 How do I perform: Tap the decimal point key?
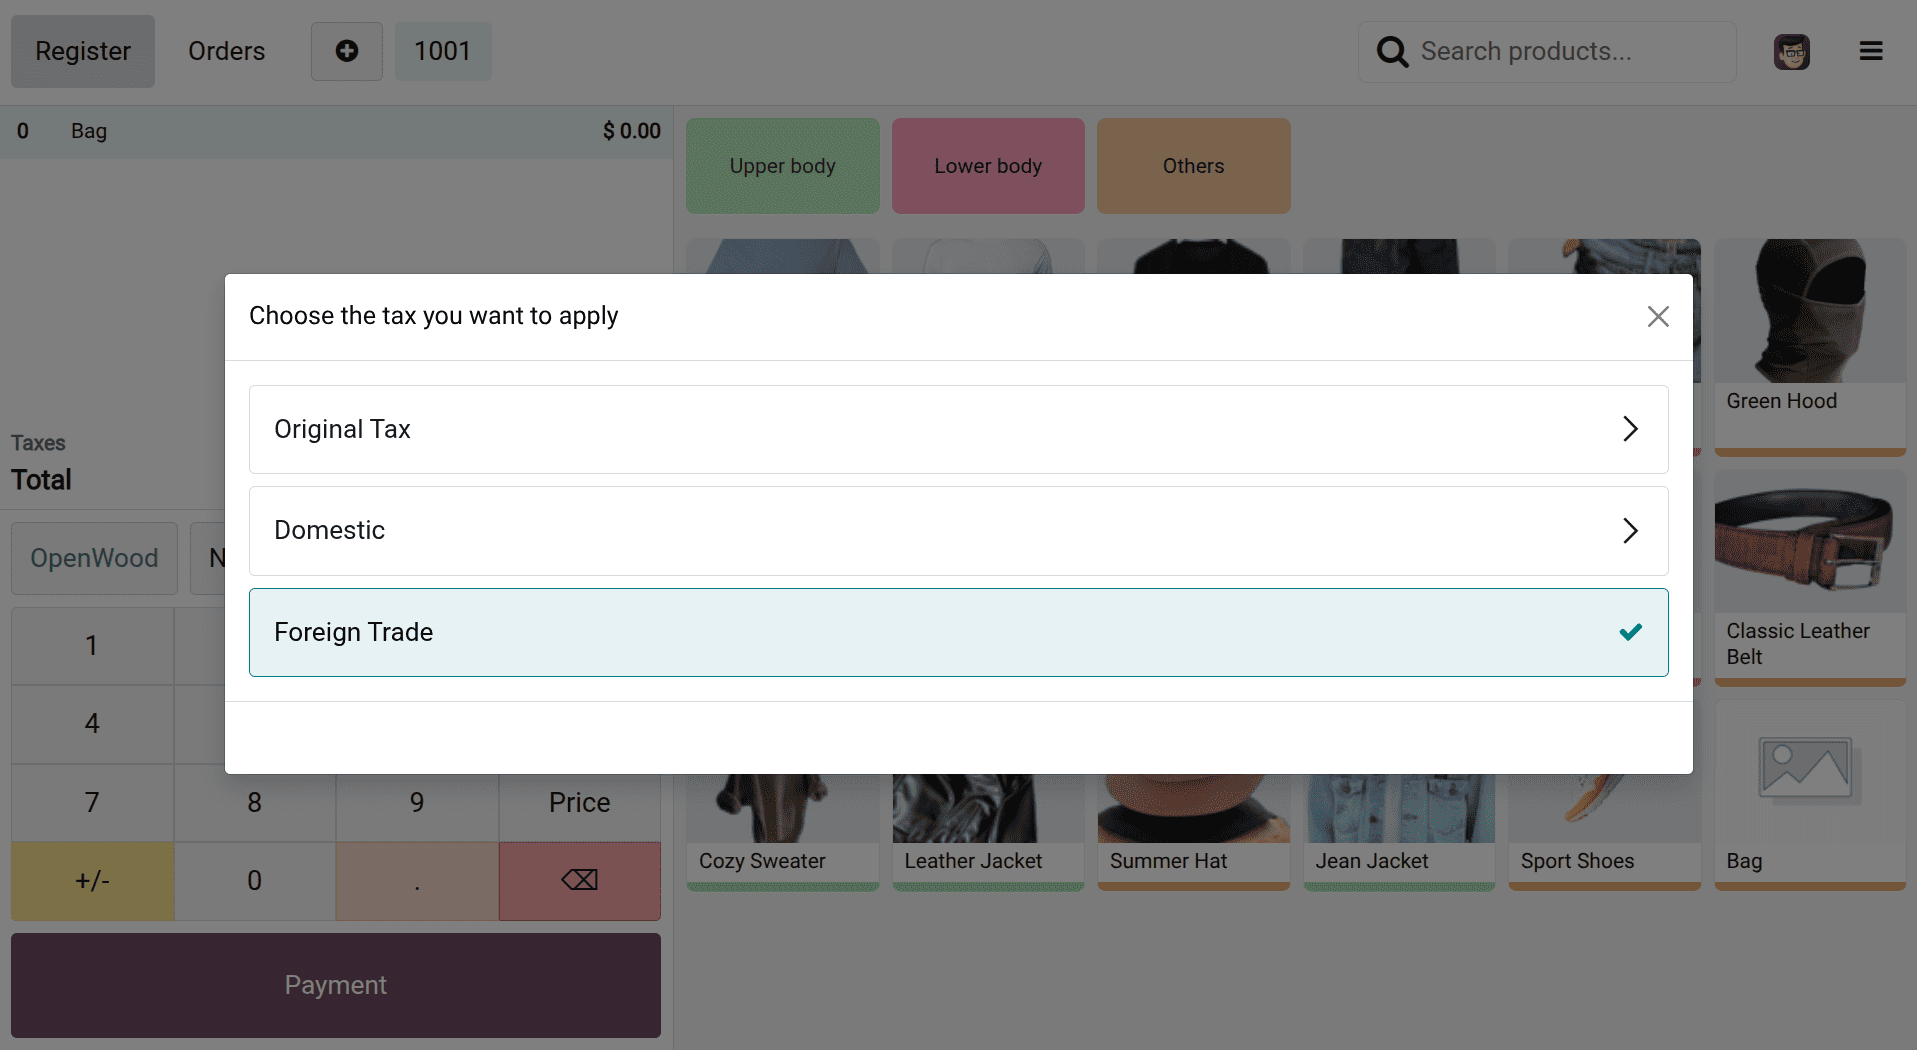(x=417, y=881)
